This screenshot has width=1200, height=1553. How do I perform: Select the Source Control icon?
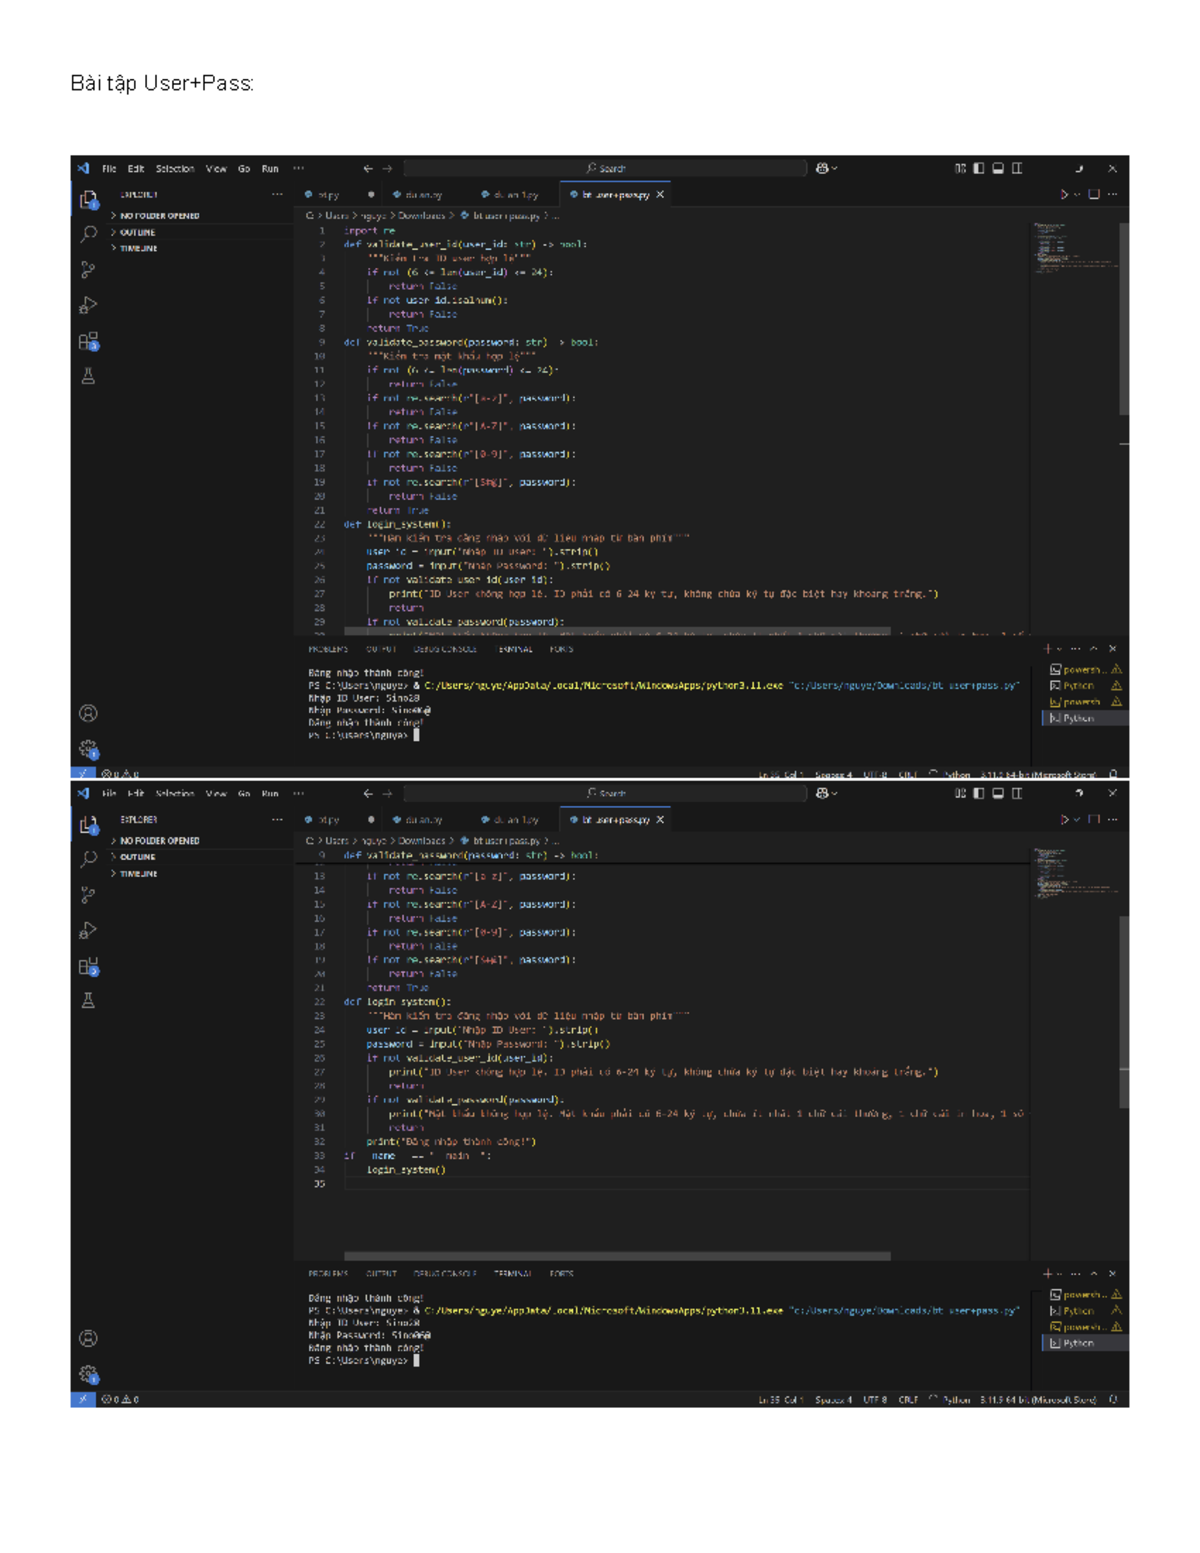coord(88,266)
